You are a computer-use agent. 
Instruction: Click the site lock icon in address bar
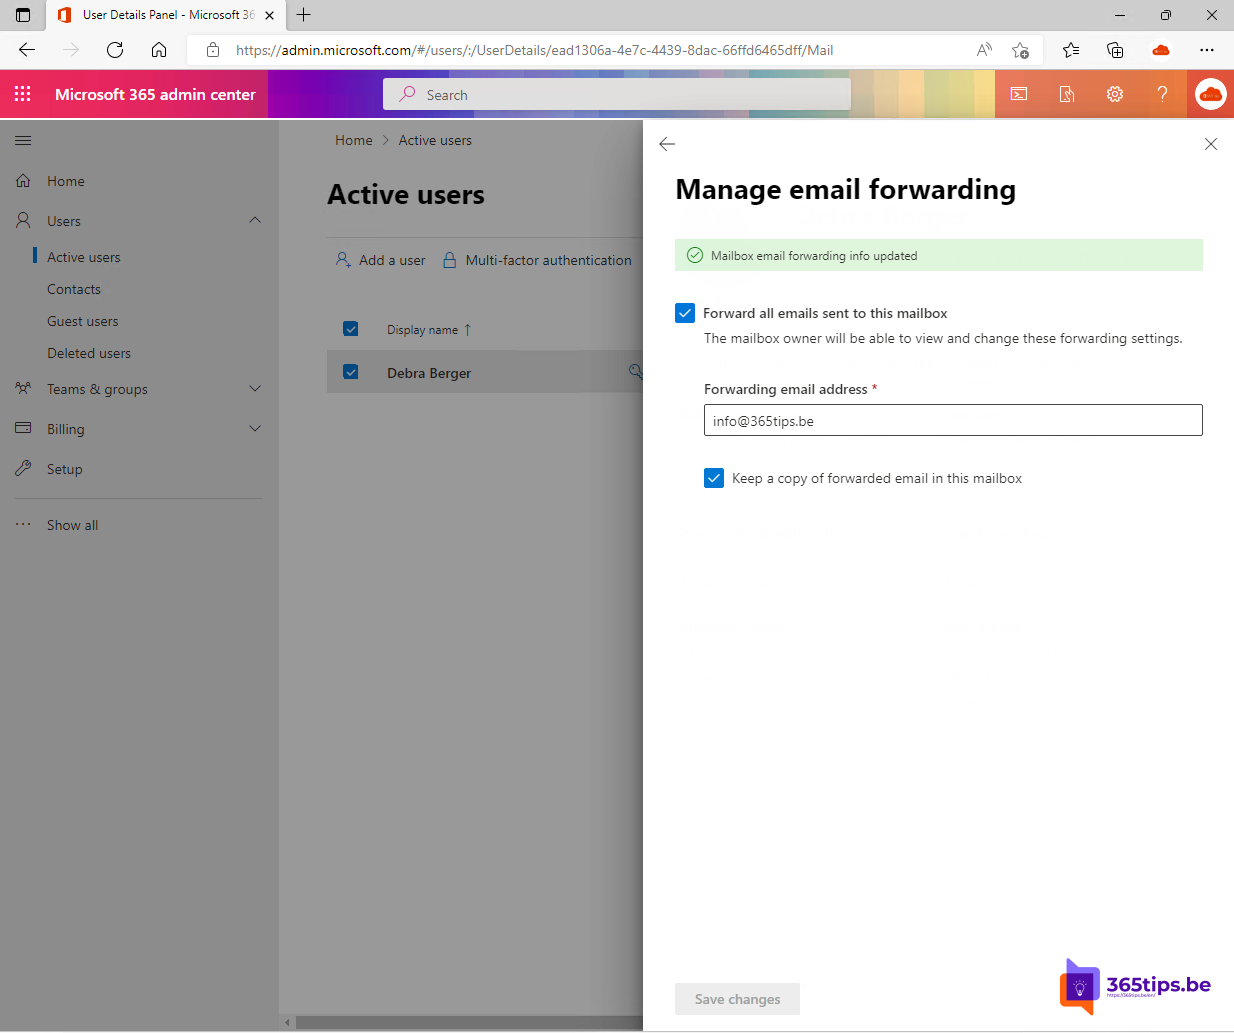pyautogui.click(x=212, y=50)
